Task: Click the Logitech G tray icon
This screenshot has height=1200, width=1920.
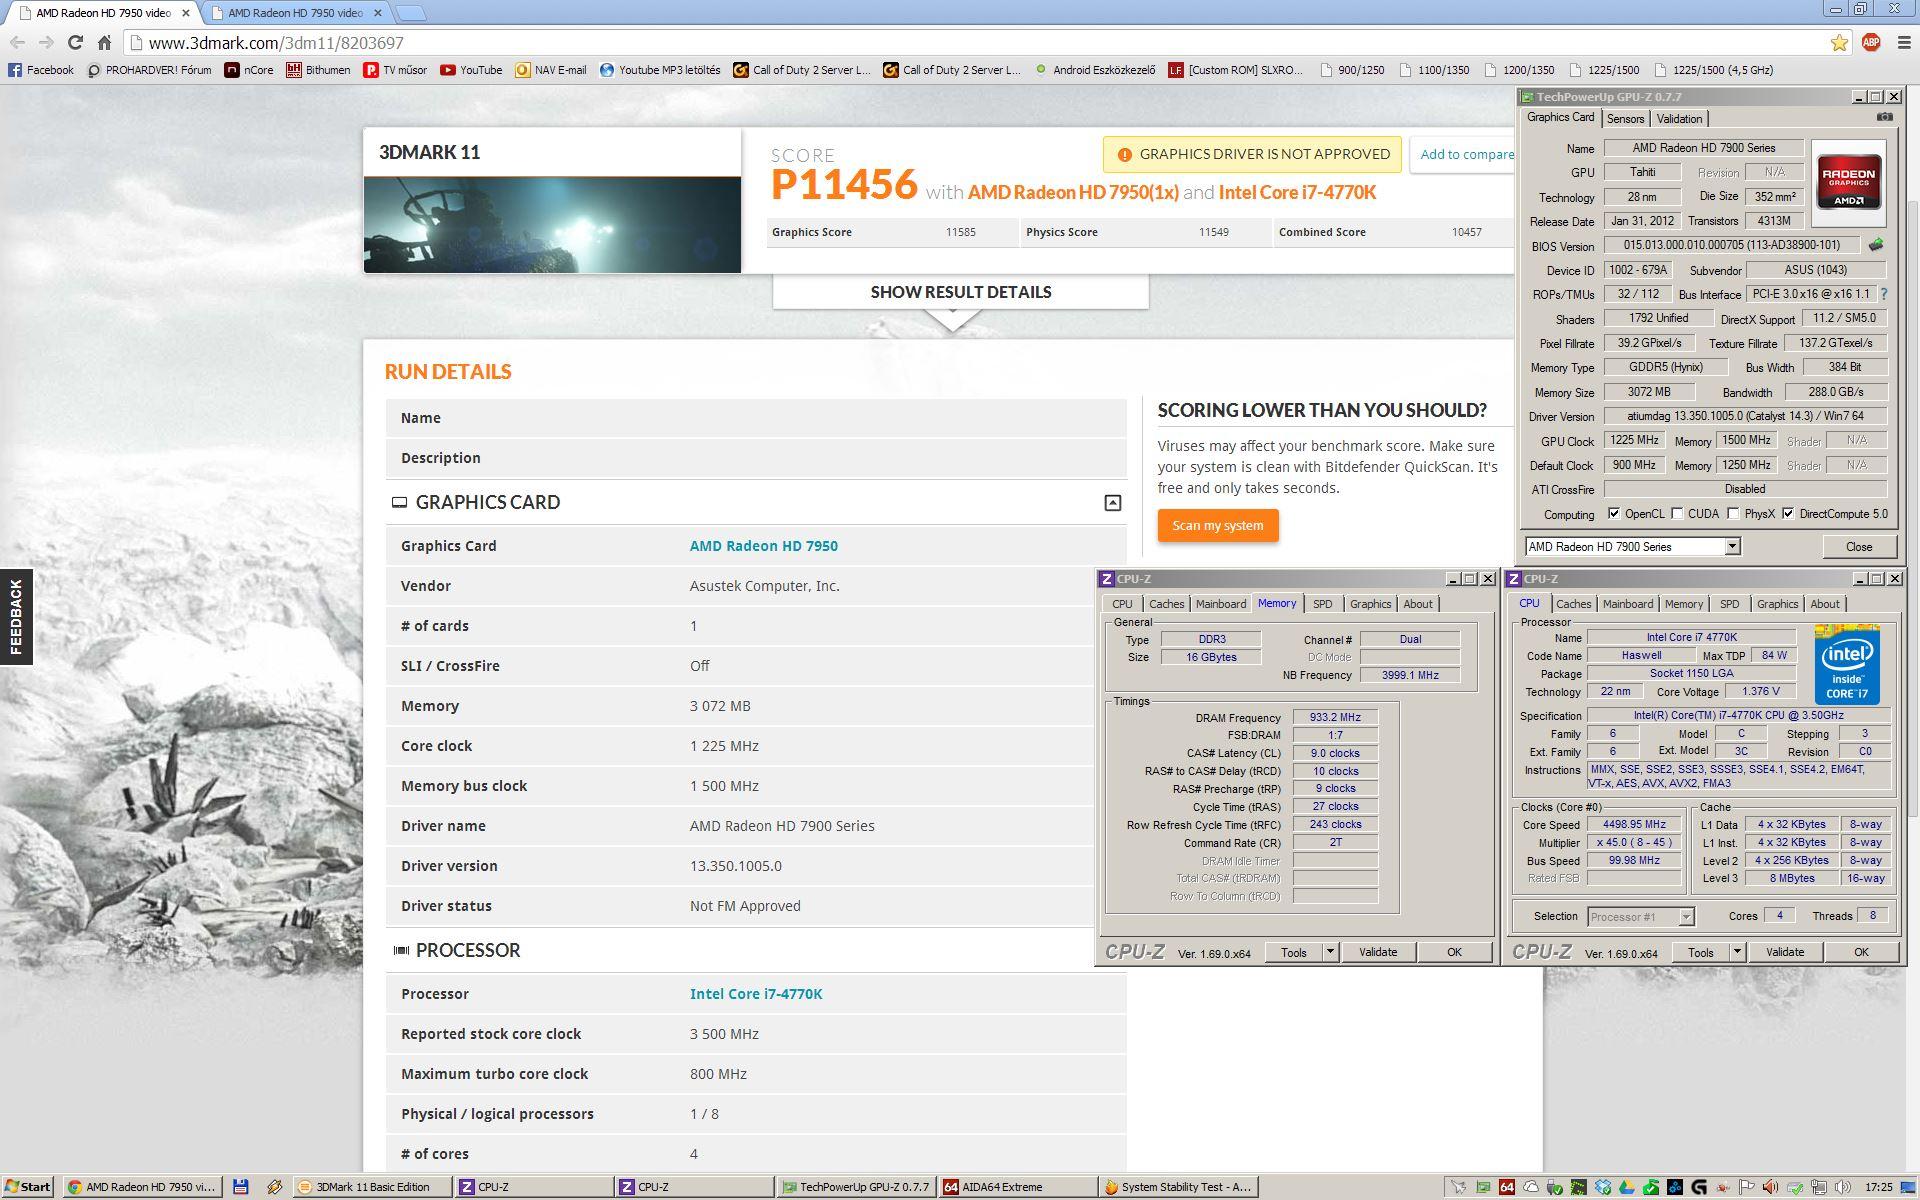Action: pos(1699,1187)
